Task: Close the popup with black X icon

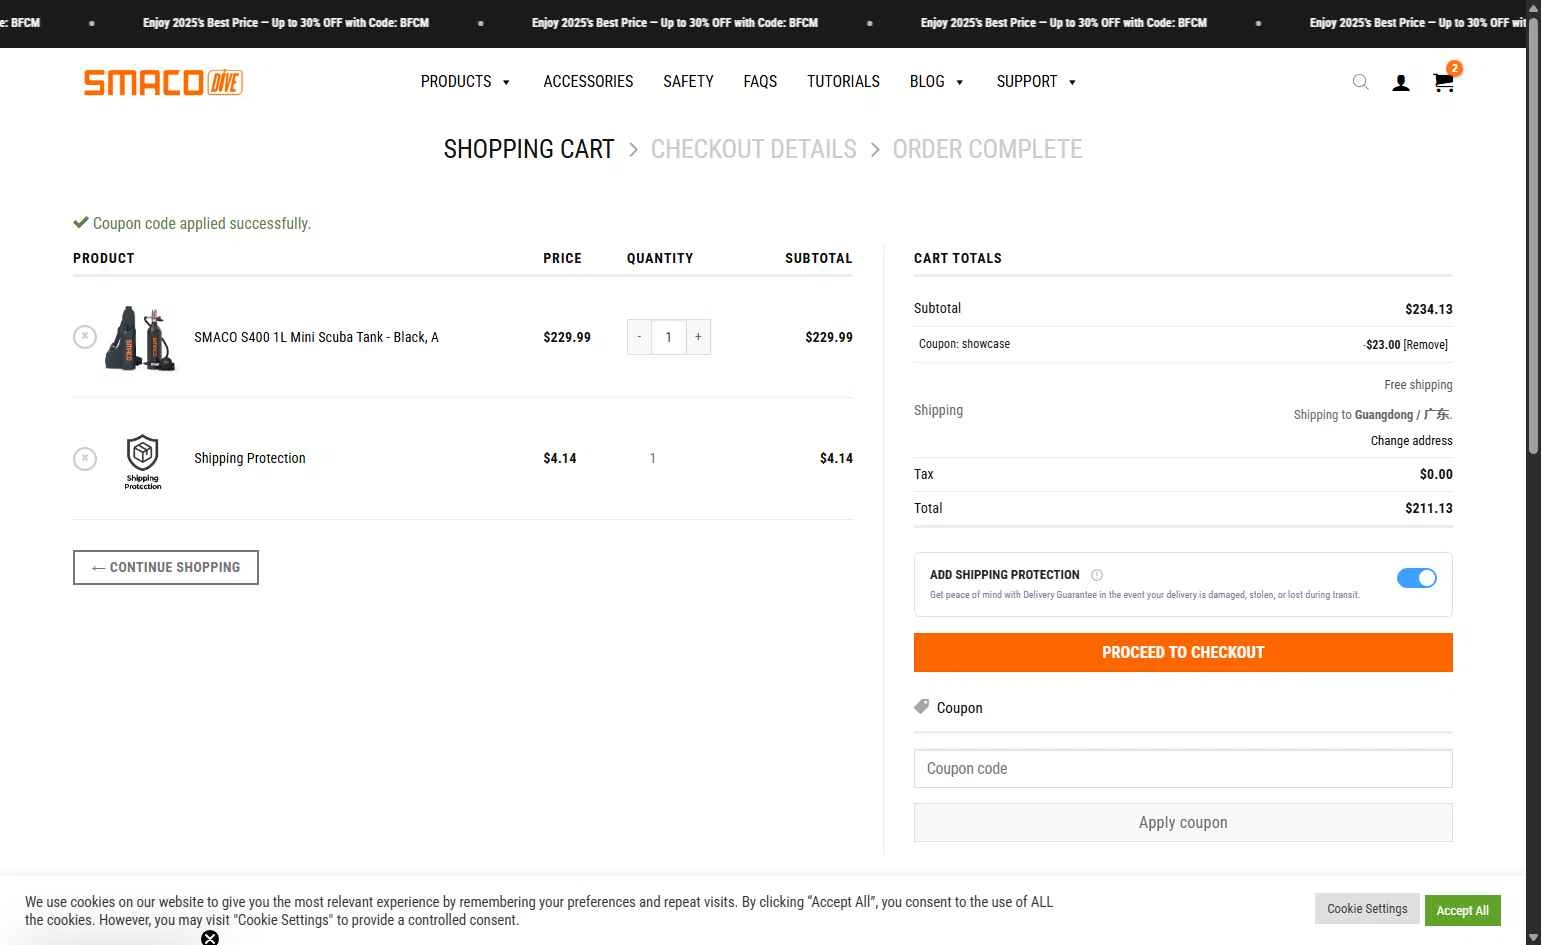Action: point(210,938)
